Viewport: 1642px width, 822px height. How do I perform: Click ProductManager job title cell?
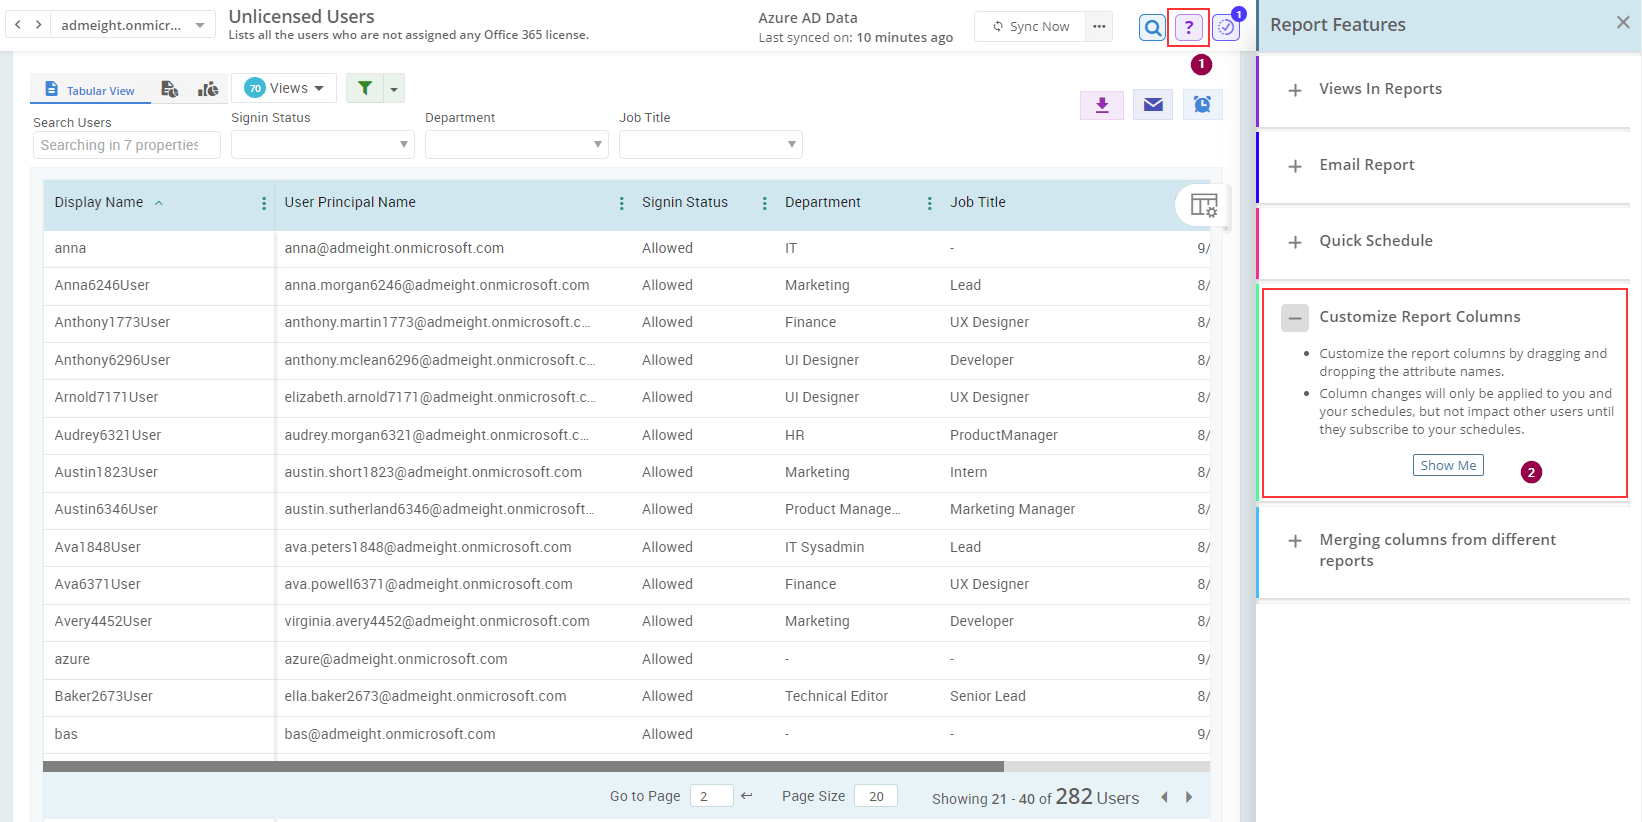coord(1003,435)
